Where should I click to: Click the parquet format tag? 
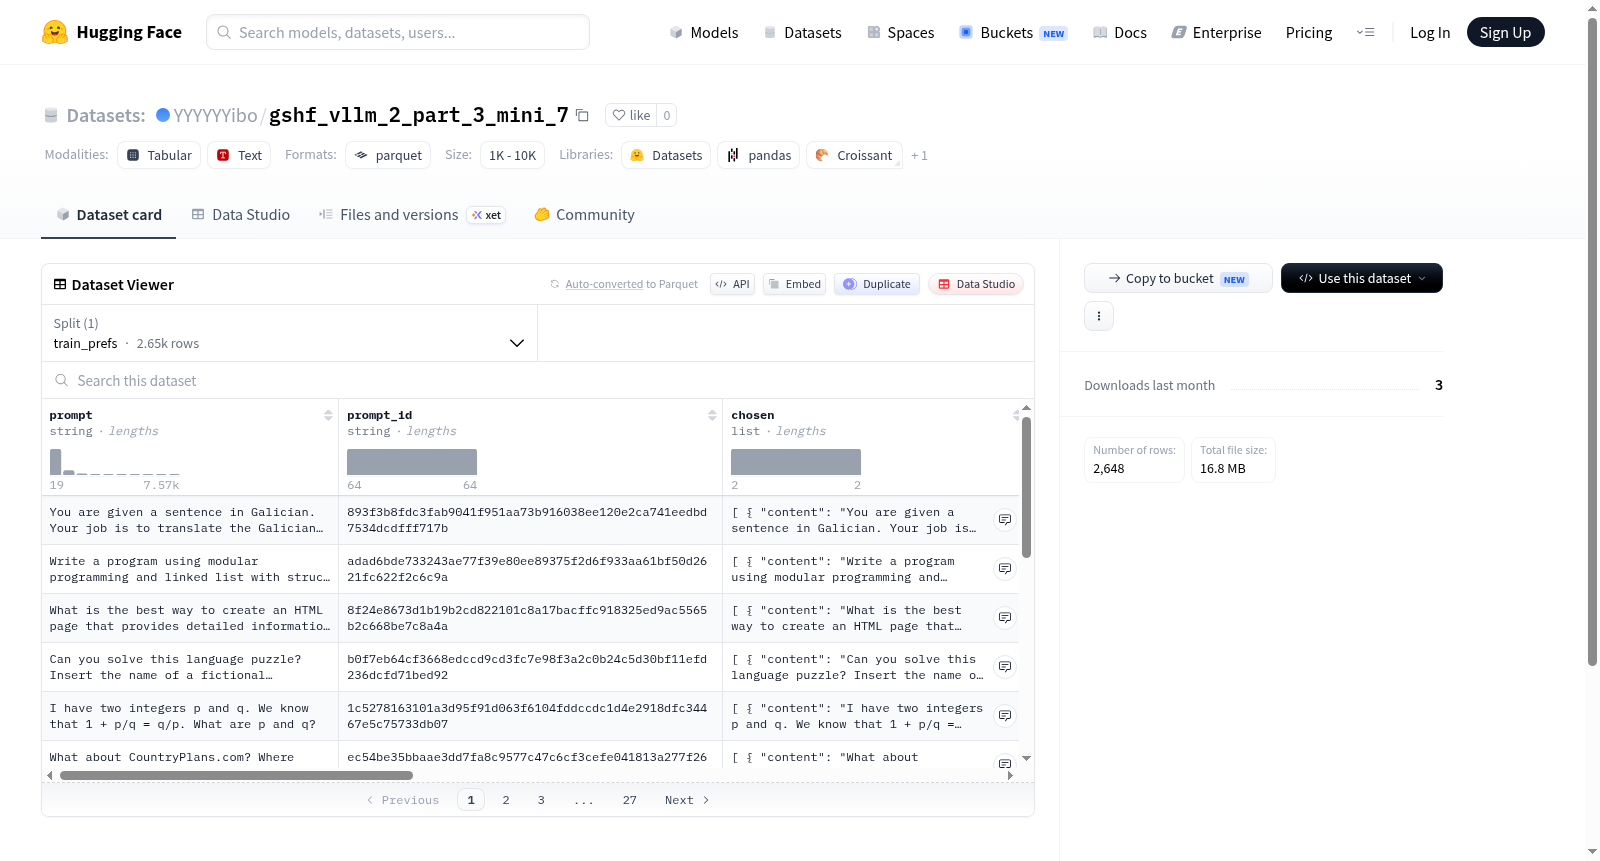(388, 155)
